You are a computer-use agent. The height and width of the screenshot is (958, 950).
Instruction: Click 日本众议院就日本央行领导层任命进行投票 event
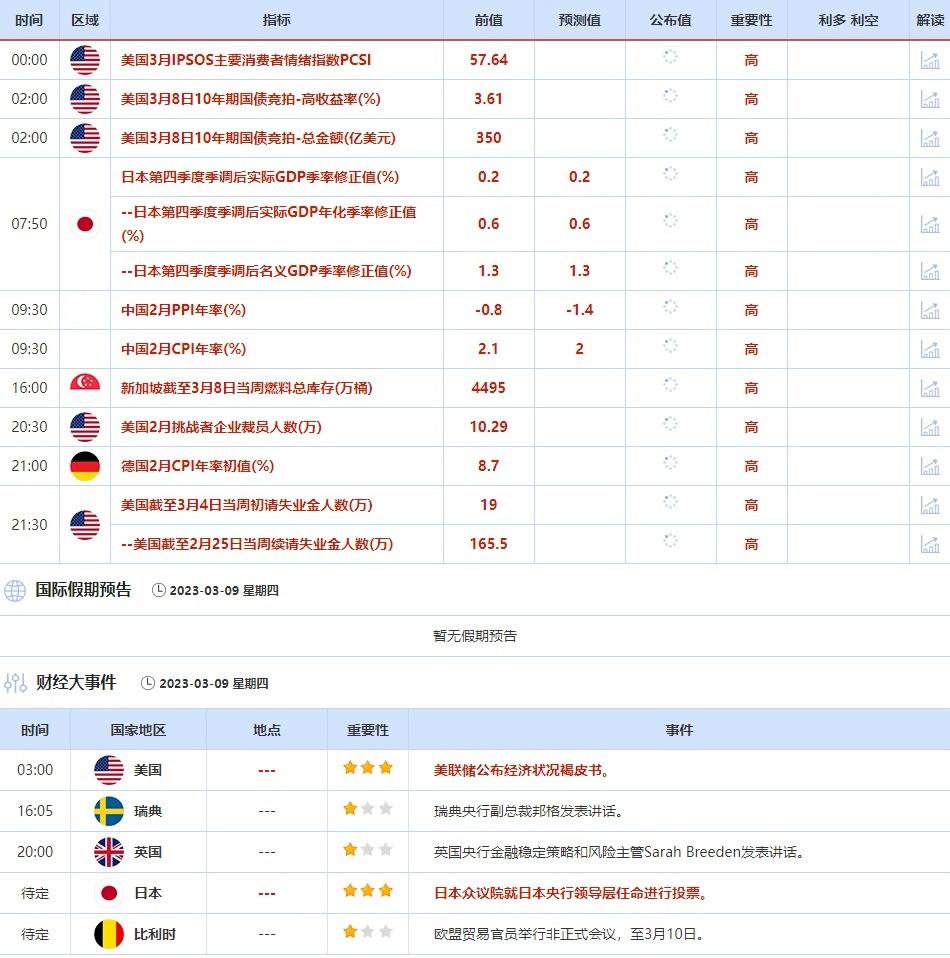pos(571,893)
